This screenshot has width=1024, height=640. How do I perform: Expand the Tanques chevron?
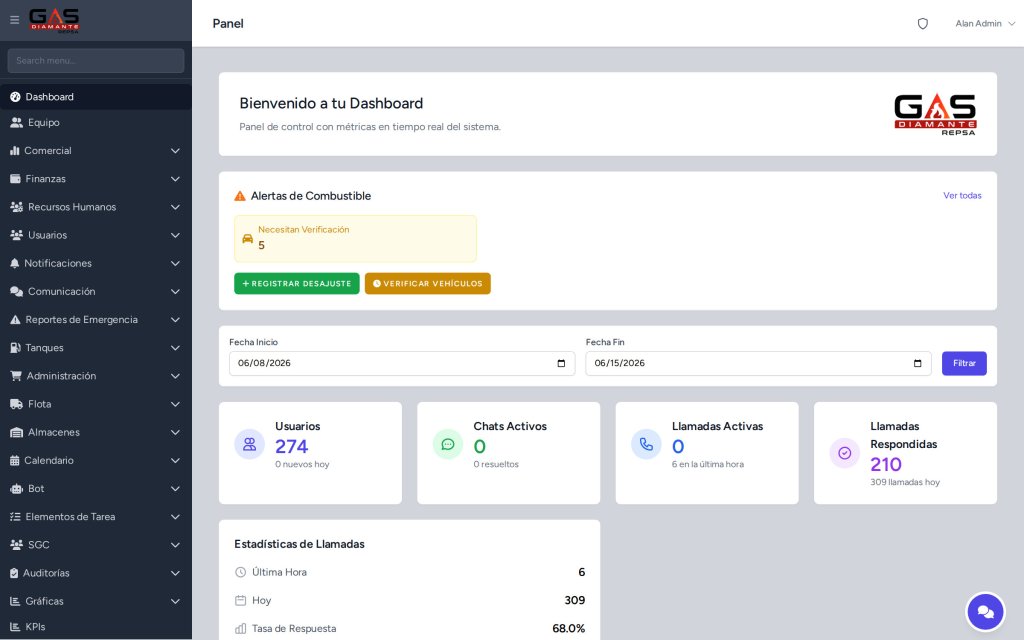[x=175, y=348]
